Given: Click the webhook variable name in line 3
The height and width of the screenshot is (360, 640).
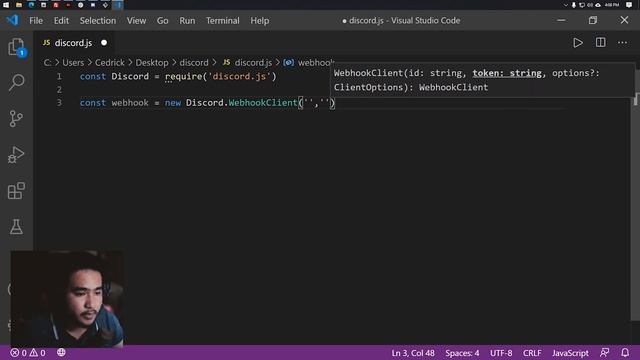Looking at the screenshot, I should click(130, 102).
